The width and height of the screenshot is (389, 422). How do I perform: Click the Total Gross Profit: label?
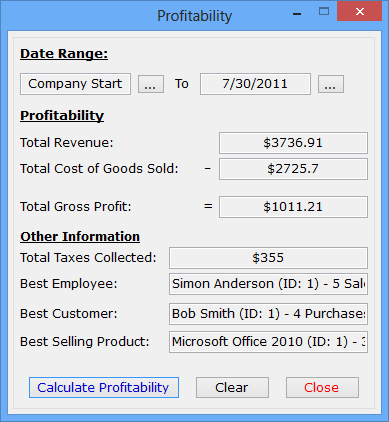tap(76, 207)
